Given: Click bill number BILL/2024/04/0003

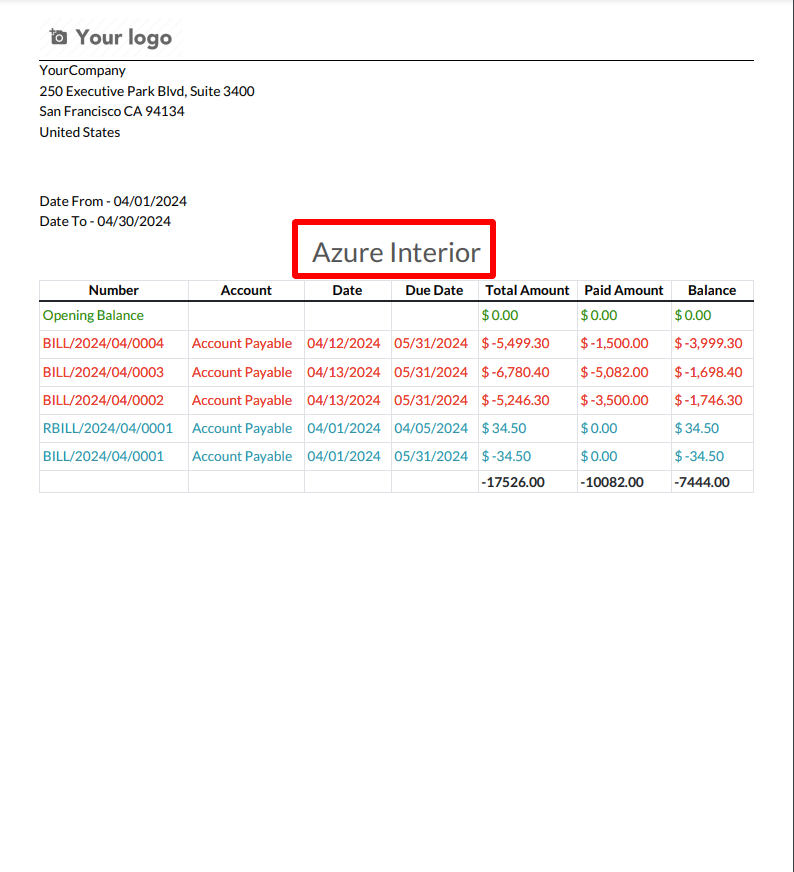Looking at the screenshot, I should point(103,372).
